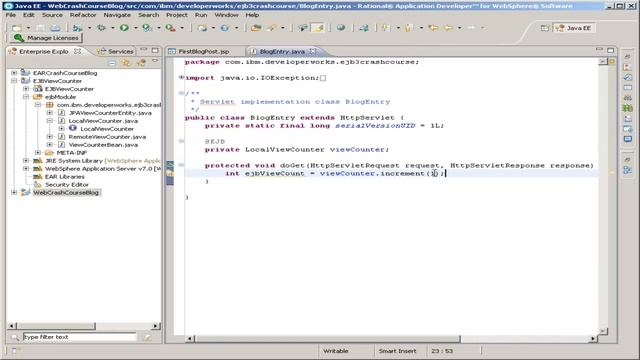Image resolution: width=640 pixels, height=360 pixels.
Task: Open the Navigate menu
Action: pos(117,15)
